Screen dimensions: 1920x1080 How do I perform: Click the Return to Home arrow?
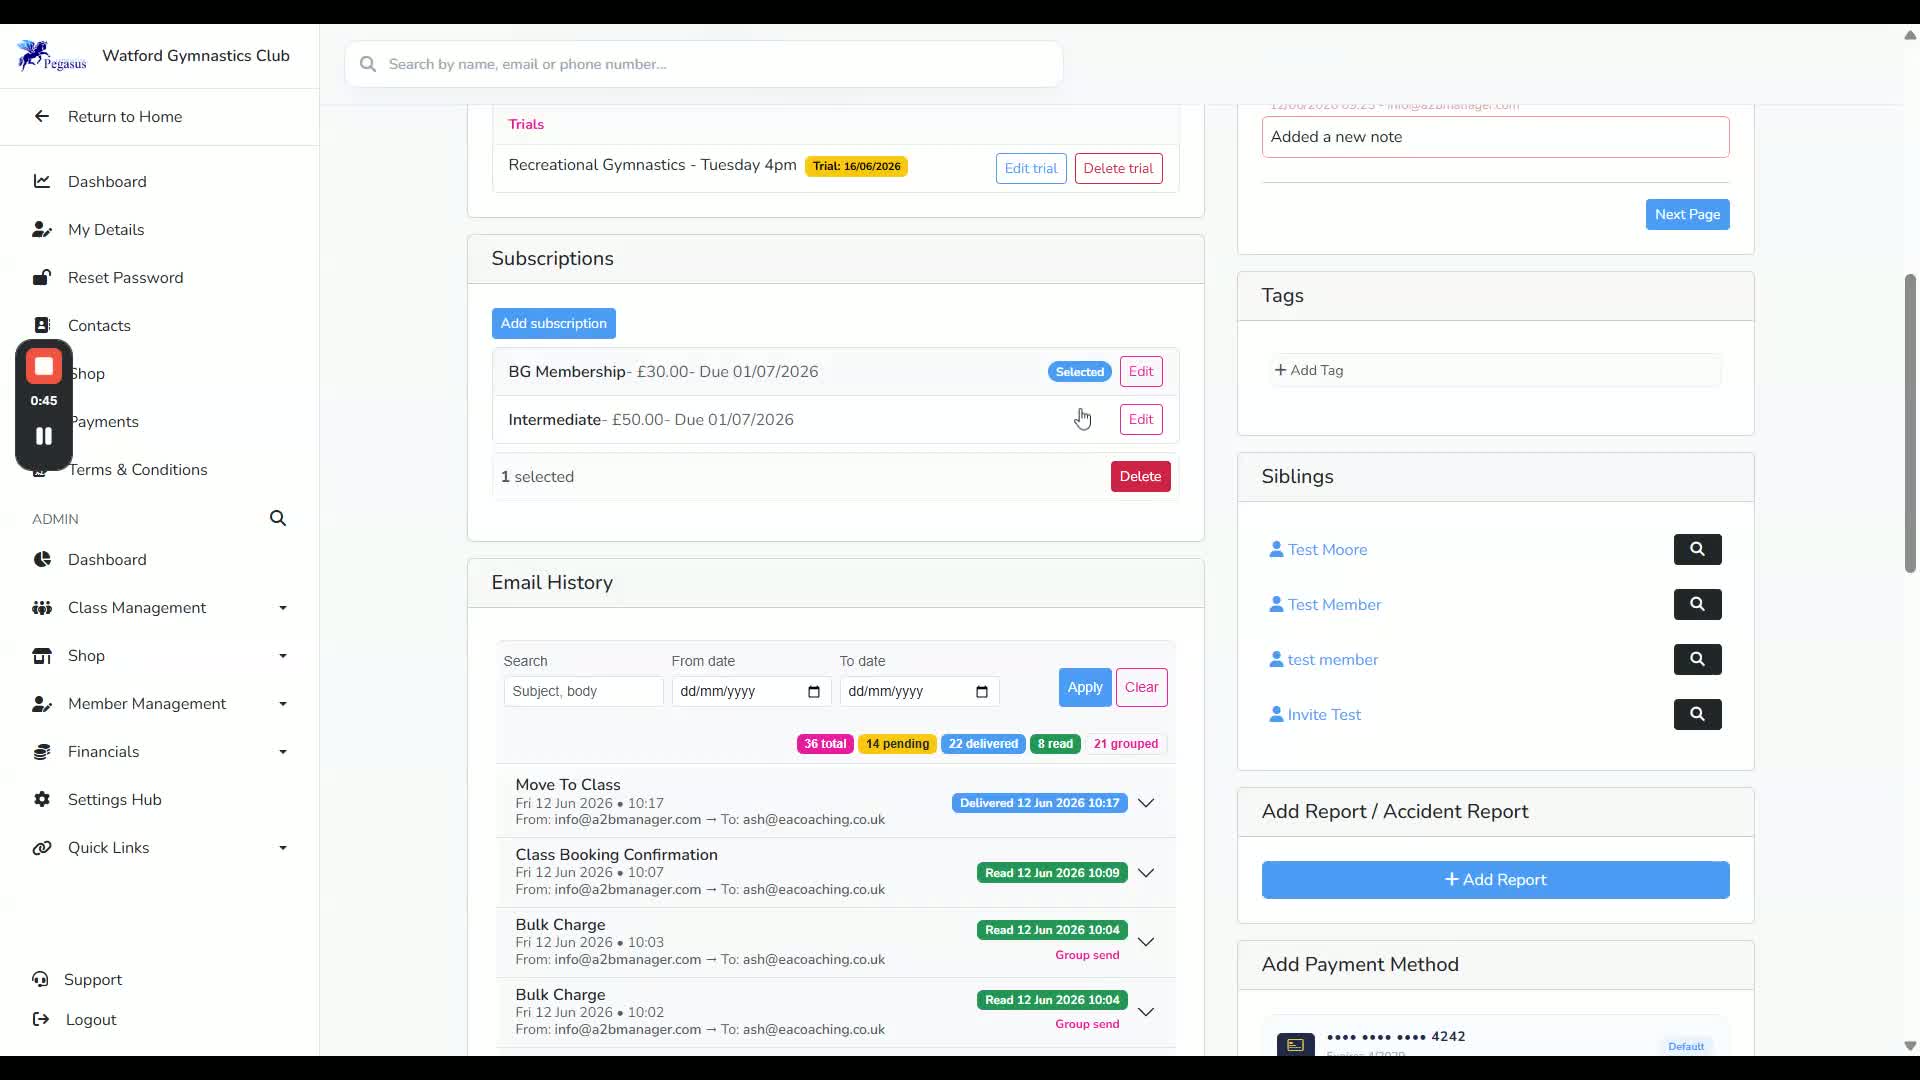(41, 117)
